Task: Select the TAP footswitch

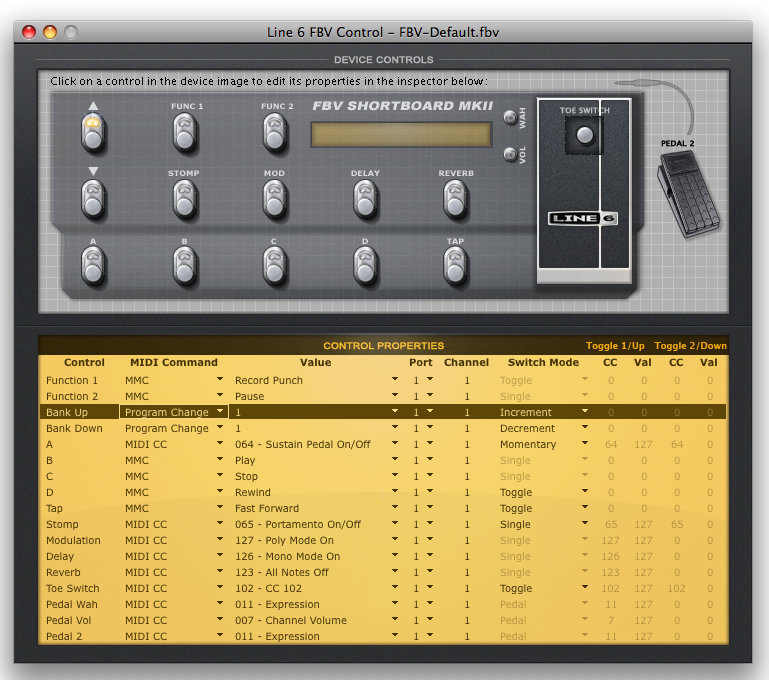Action: click(455, 266)
